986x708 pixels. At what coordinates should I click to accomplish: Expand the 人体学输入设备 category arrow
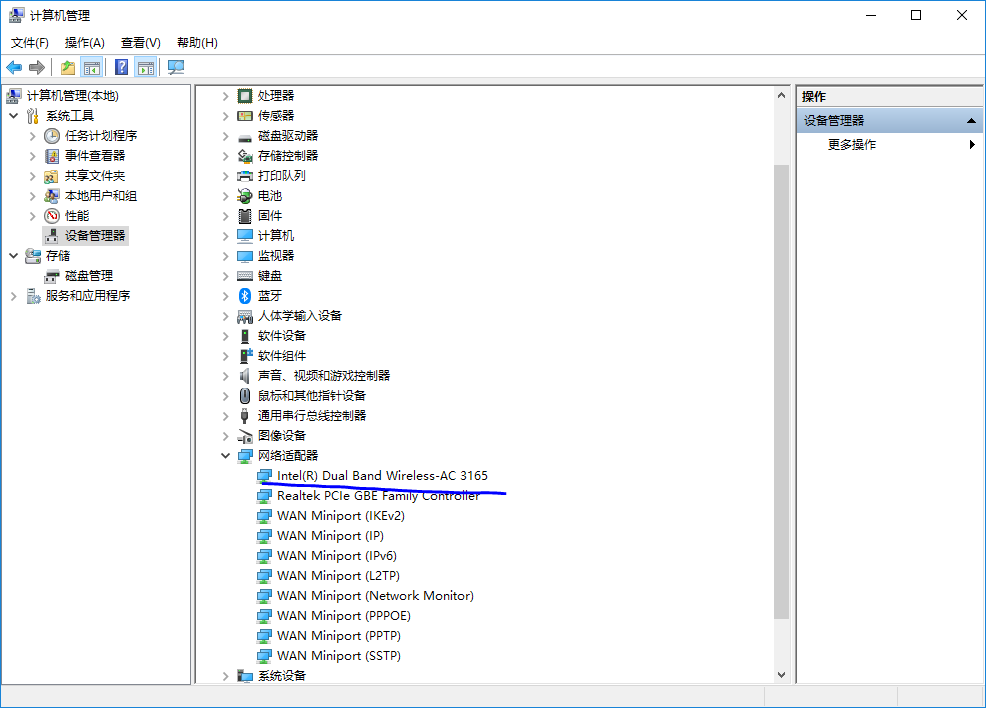click(225, 316)
